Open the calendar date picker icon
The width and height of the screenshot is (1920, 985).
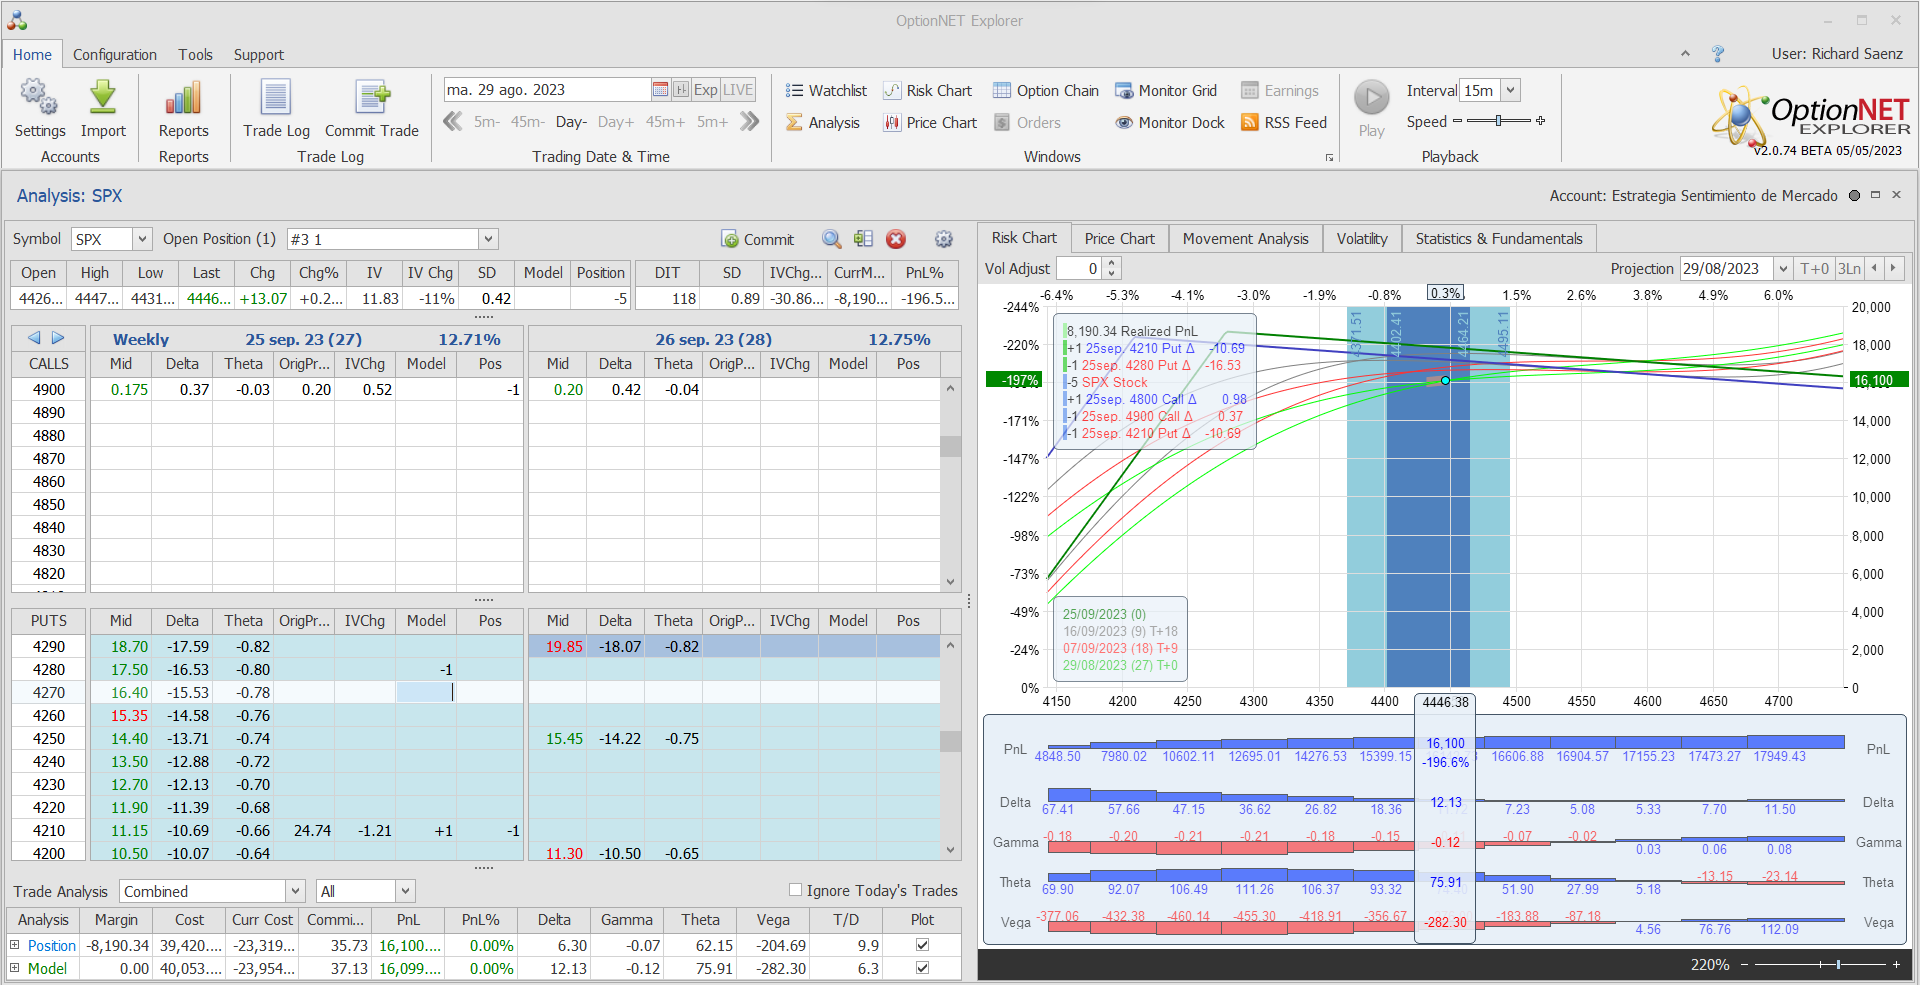(x=660, y=90)
